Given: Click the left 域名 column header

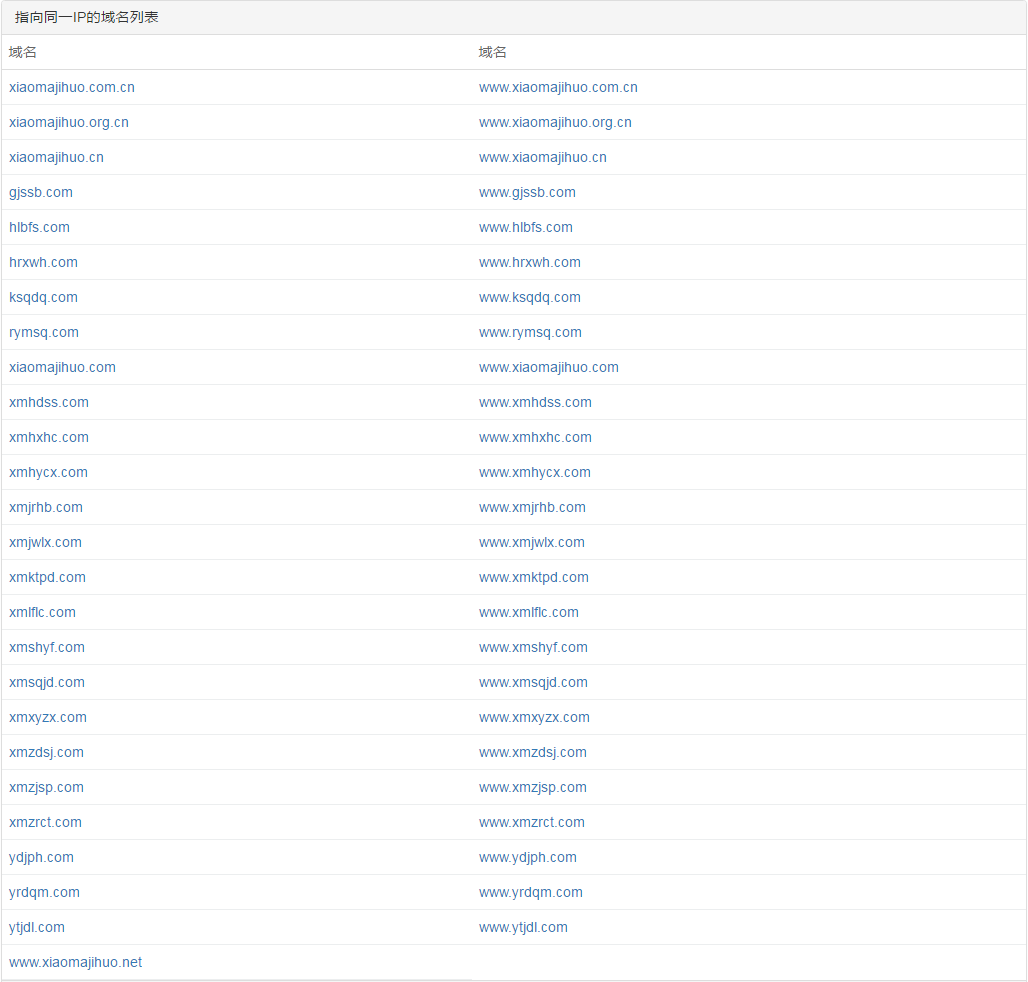Looking at the screenshot, I should pos(23,52).
